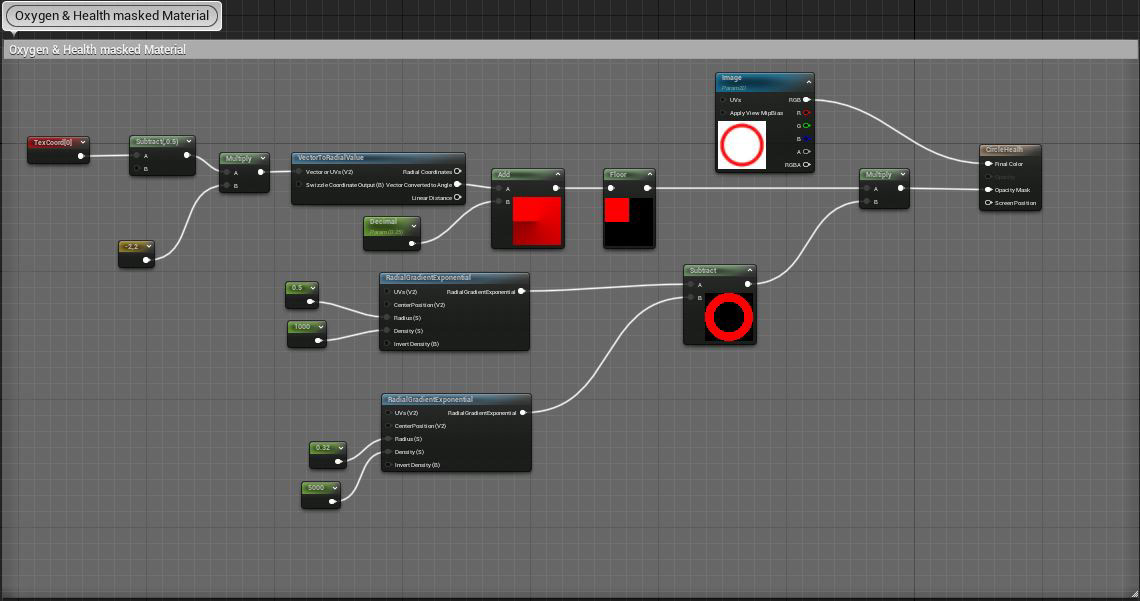
Task: Click the red preview on the Add node
Action: [x=537, y=221]
